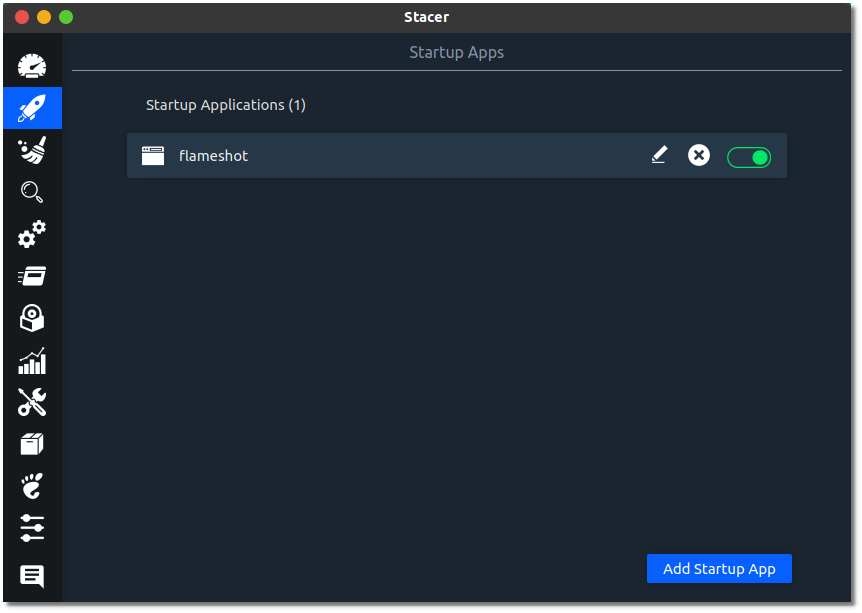Open Feedback via the message bubble icon
The height and width of the screenshot is (613, 862).
[31, 577]
